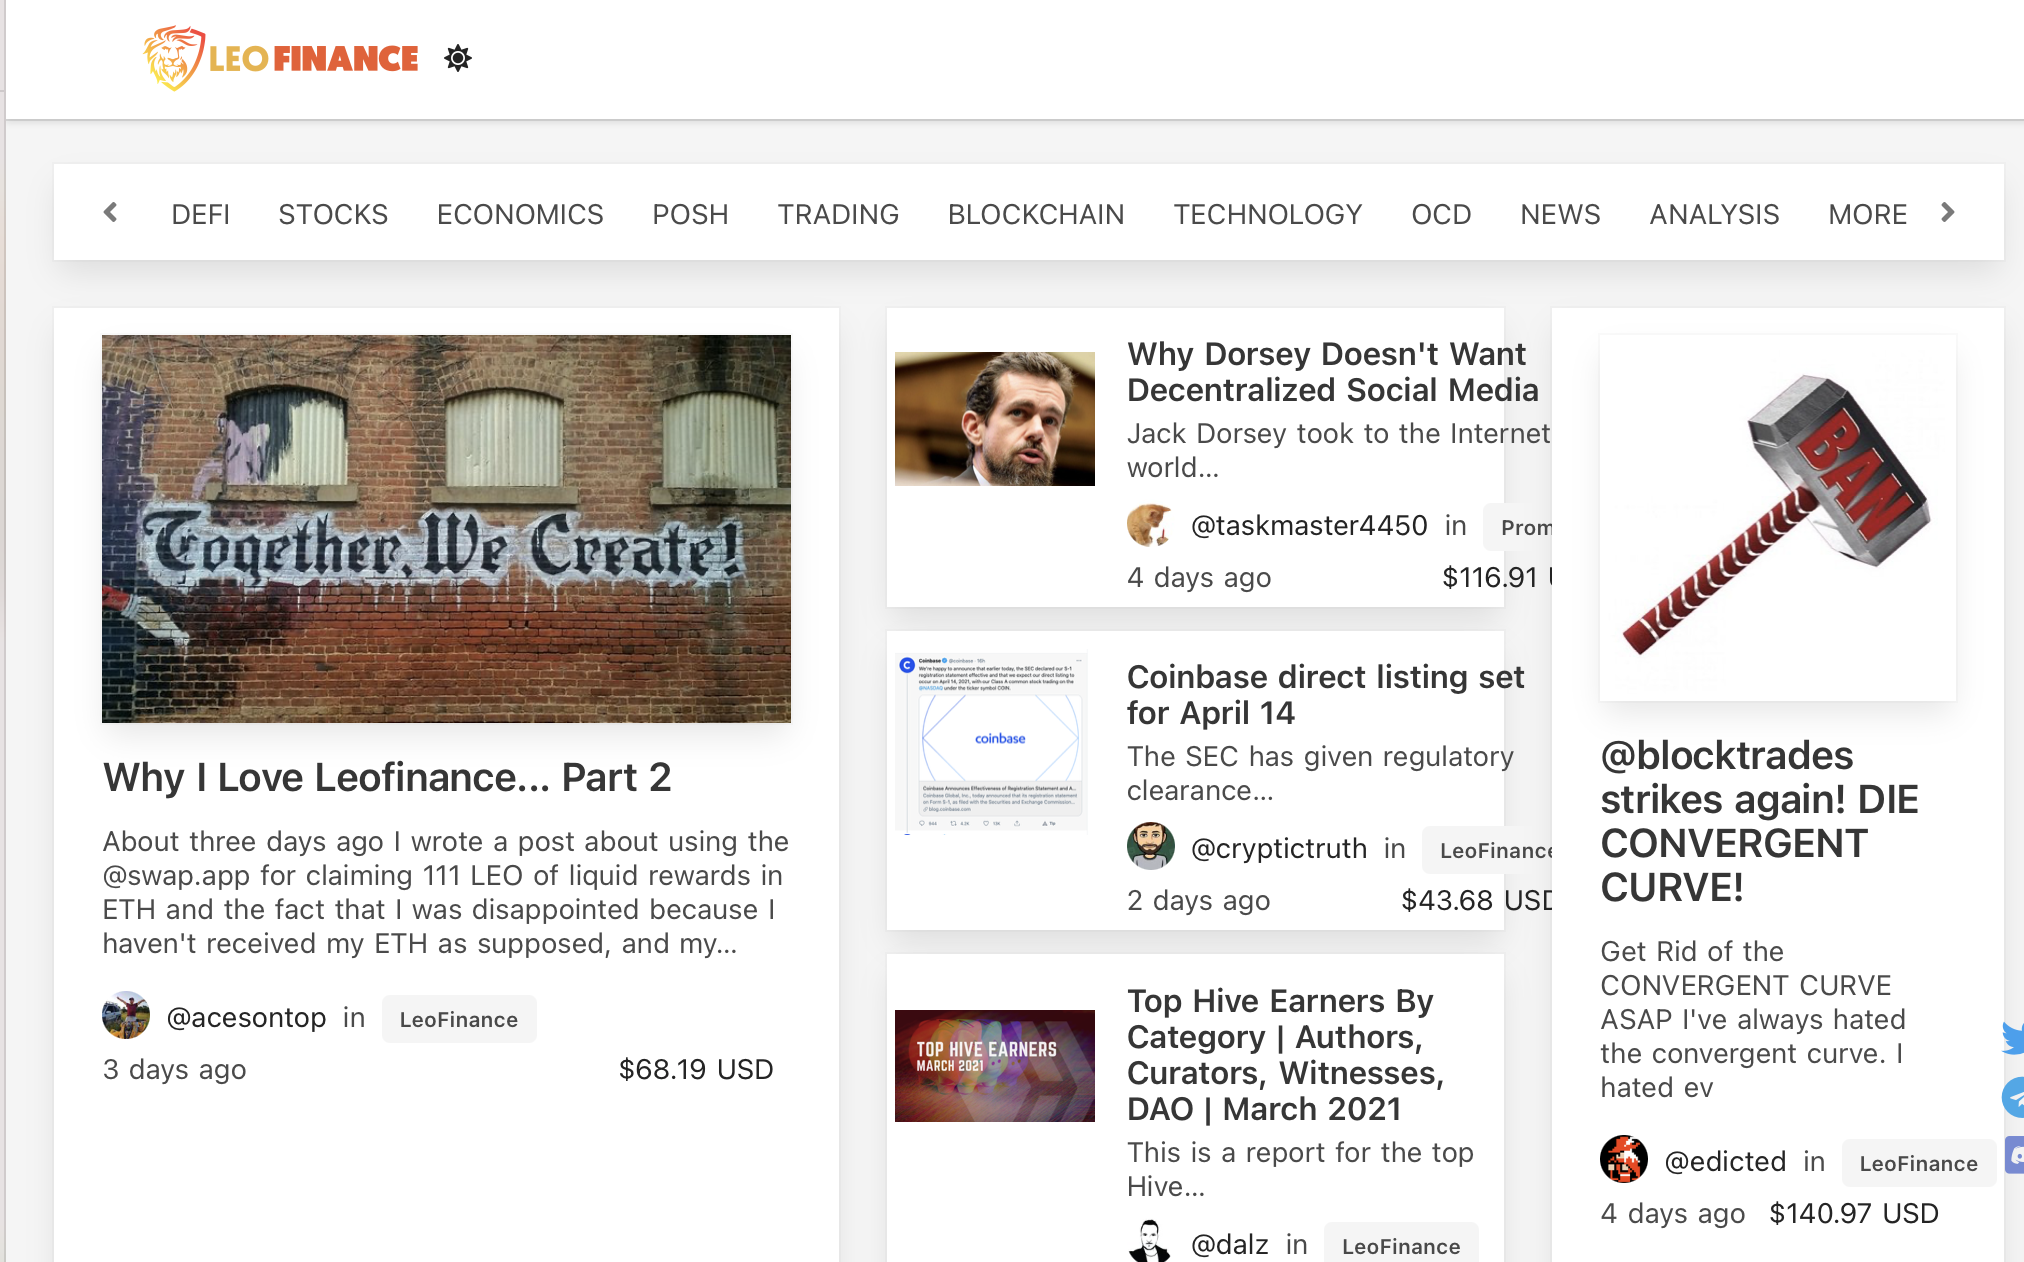Click $43.68 USD payout value
2024x1262 pixels.
pos(1476,900)
